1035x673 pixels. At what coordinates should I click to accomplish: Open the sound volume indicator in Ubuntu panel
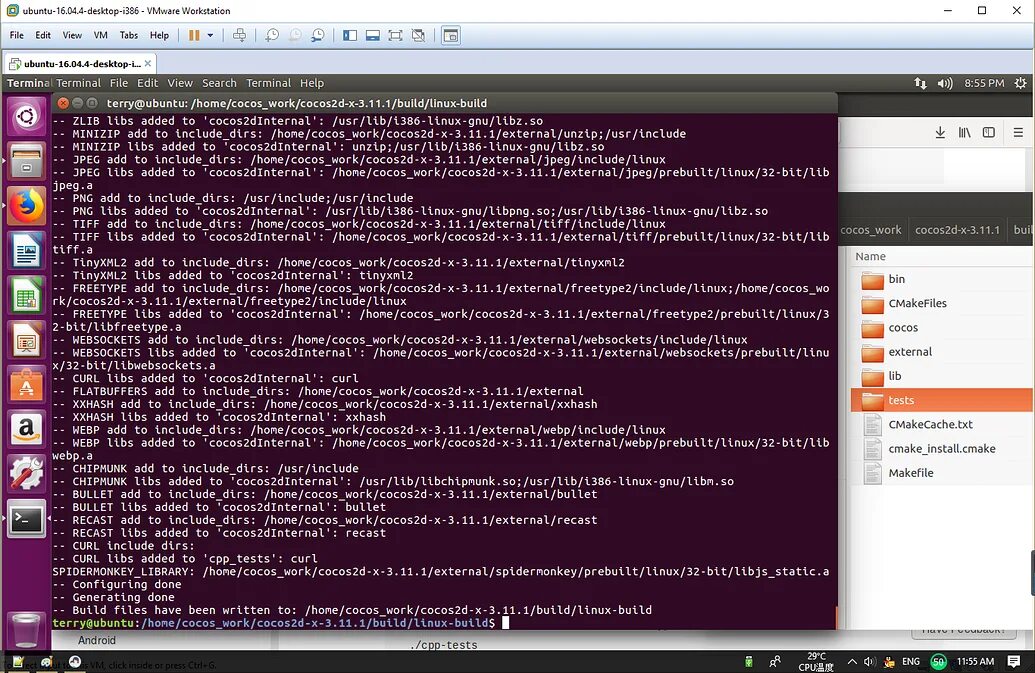click(945, 83)
